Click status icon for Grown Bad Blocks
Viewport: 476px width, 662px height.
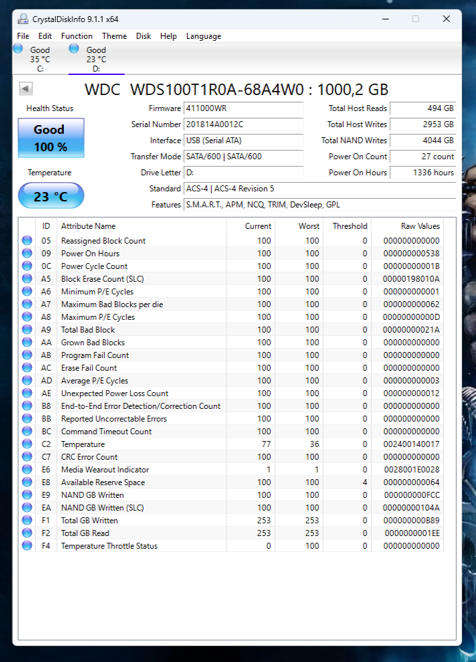click(27, 342)
